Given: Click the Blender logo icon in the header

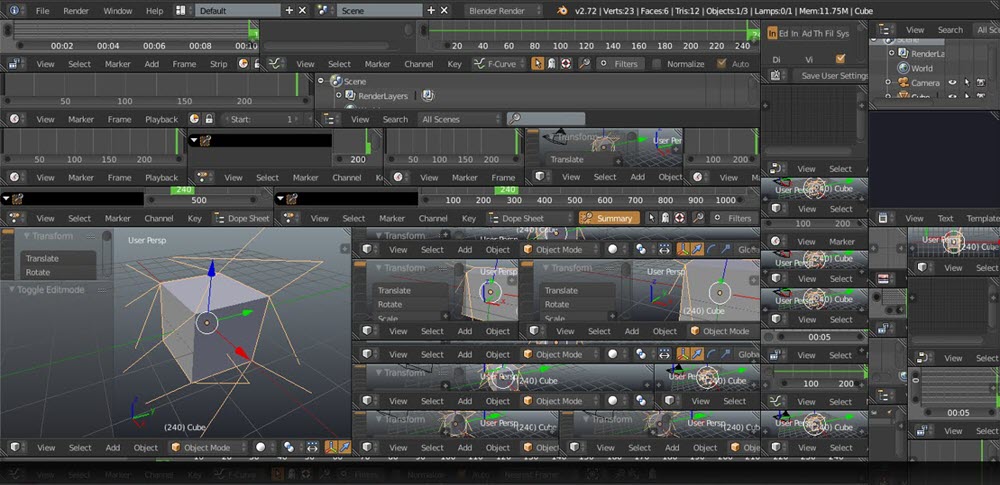Looking at the screenshot, I should pos(563,10).
